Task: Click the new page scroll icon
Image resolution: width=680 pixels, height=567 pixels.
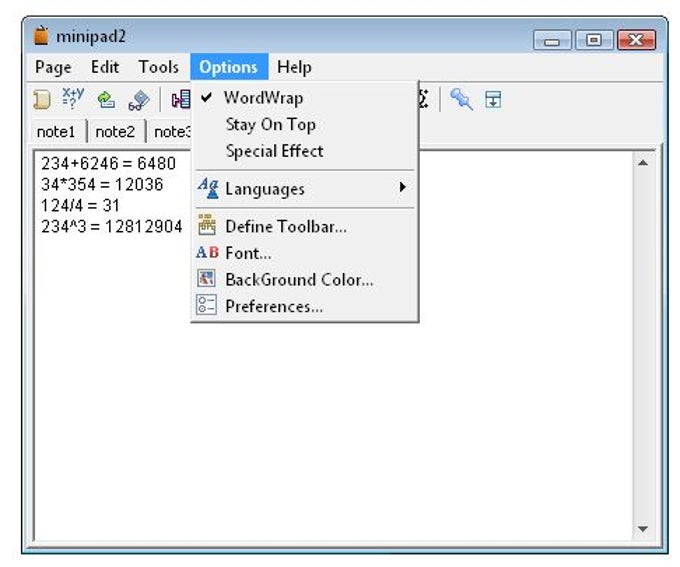Action: click(42, 99)
